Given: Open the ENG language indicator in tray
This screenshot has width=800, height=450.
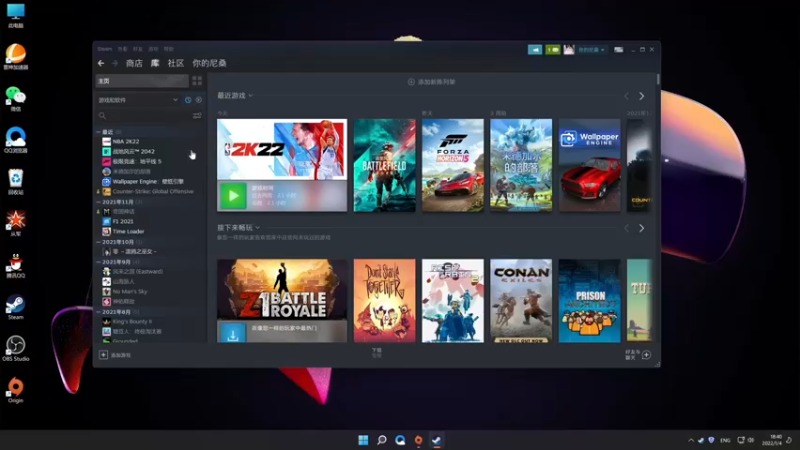Looking at the screenshot, I should pyautogui.click(x=725, y=440).
